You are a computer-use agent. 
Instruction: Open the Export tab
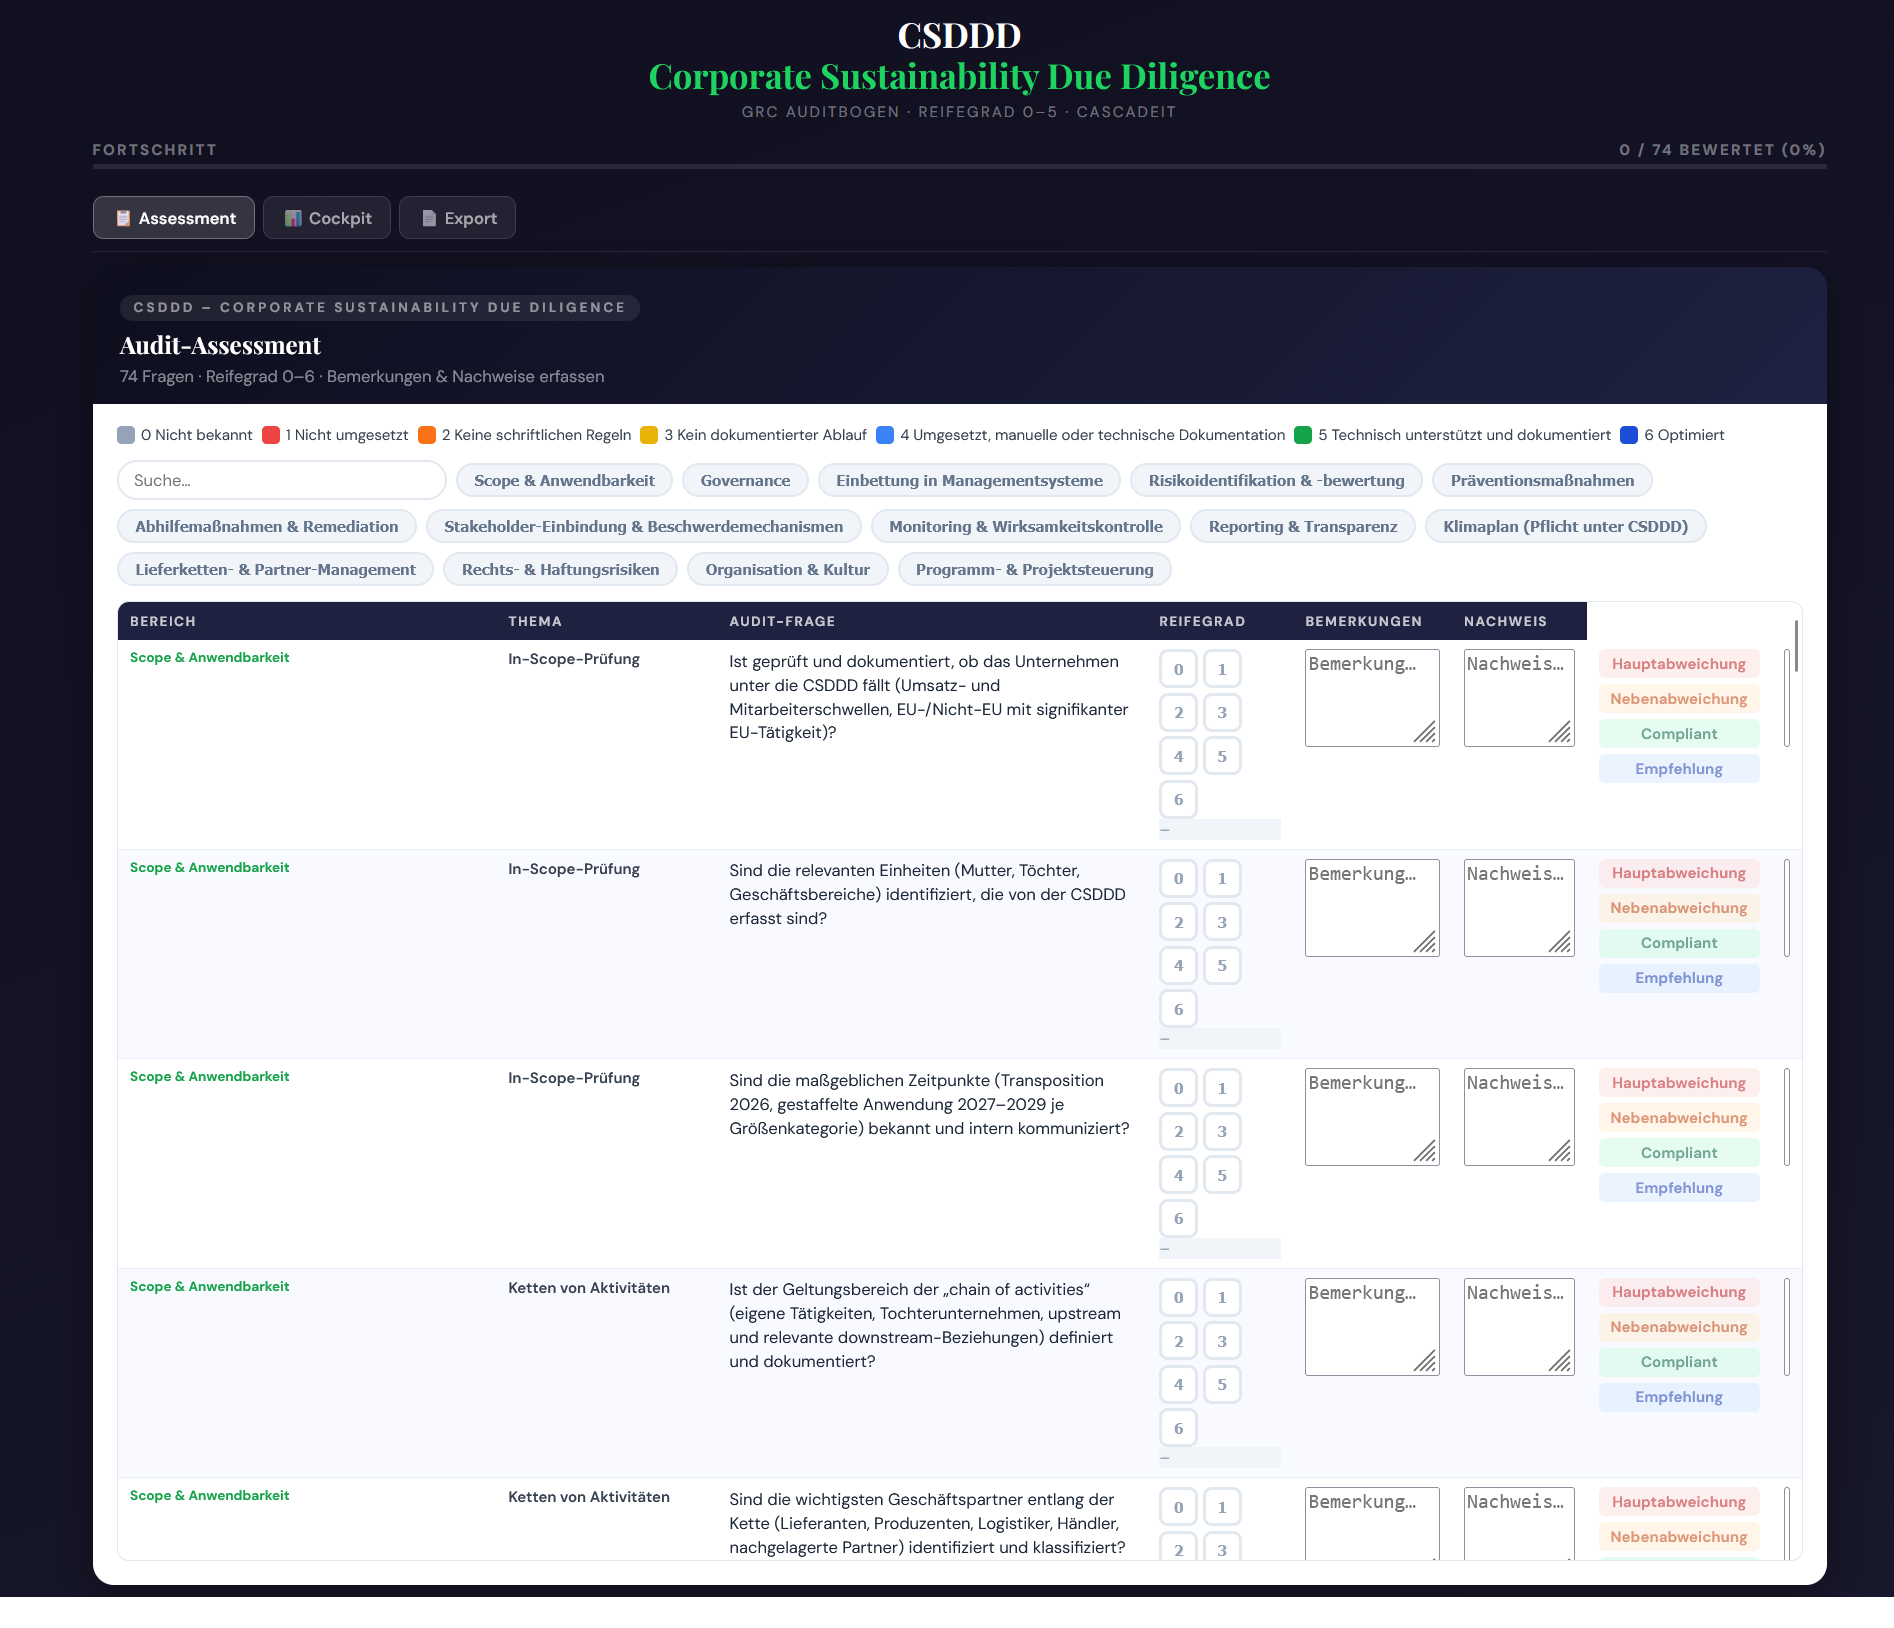click(457, 218)
